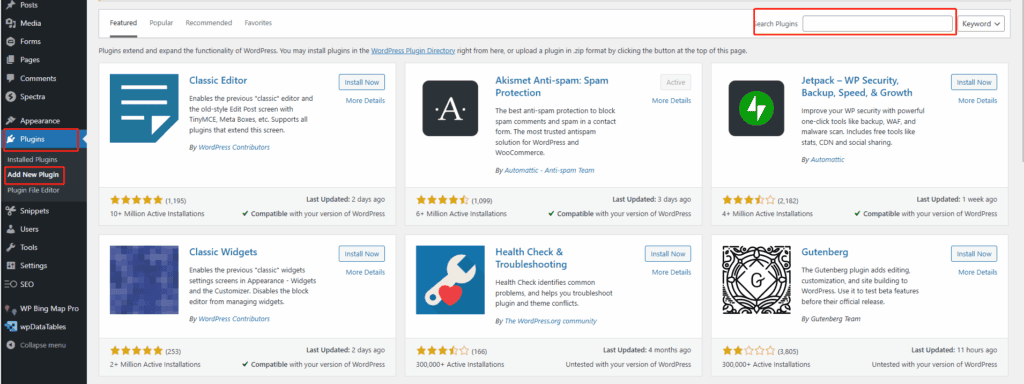Screen dimensions: 1024x384
Task: Click the wpDataTables icon
Action: point(10,327)
